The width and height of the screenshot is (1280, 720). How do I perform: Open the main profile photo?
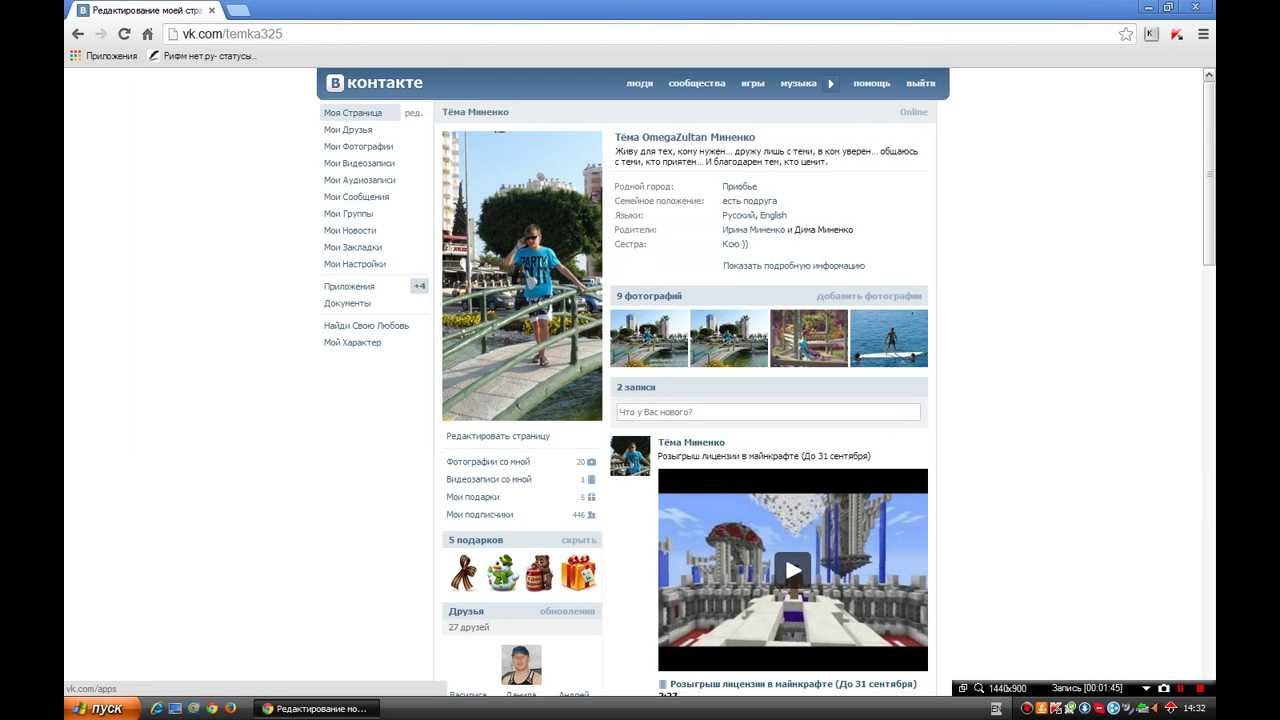(522, 276)
